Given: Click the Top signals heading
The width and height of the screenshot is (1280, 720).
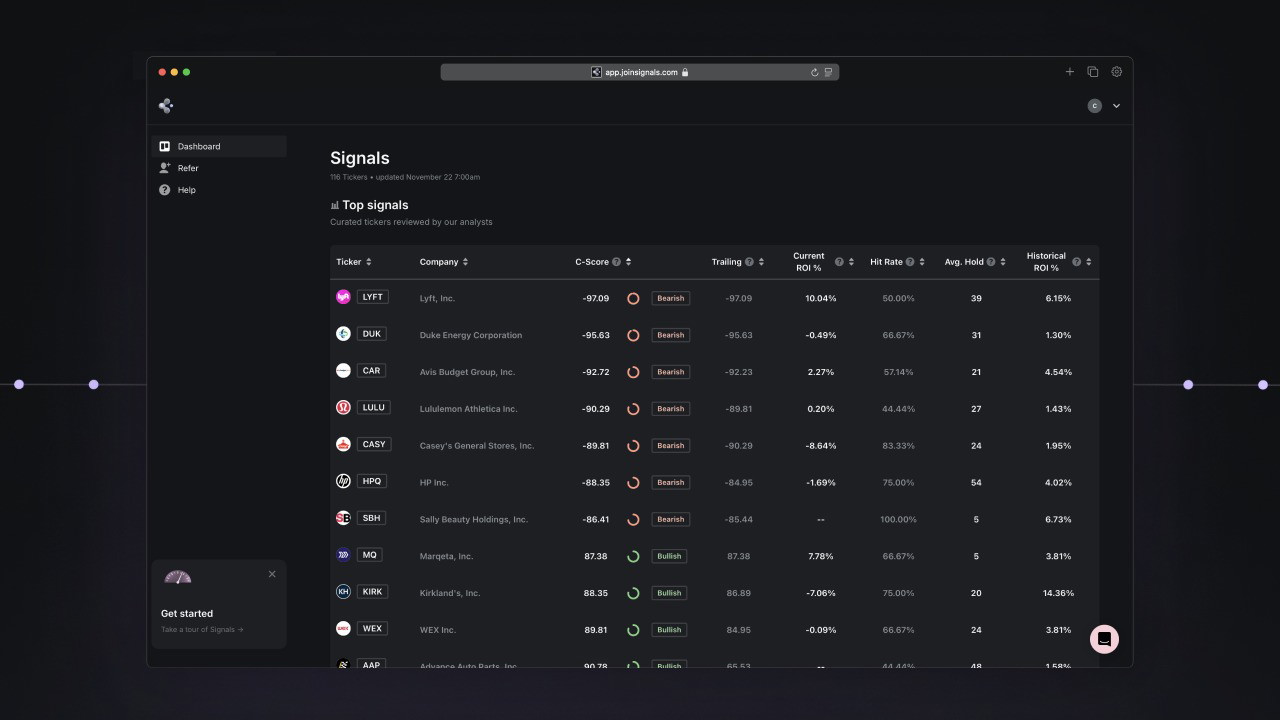Looking at the screenshot, I should point(375,205).
